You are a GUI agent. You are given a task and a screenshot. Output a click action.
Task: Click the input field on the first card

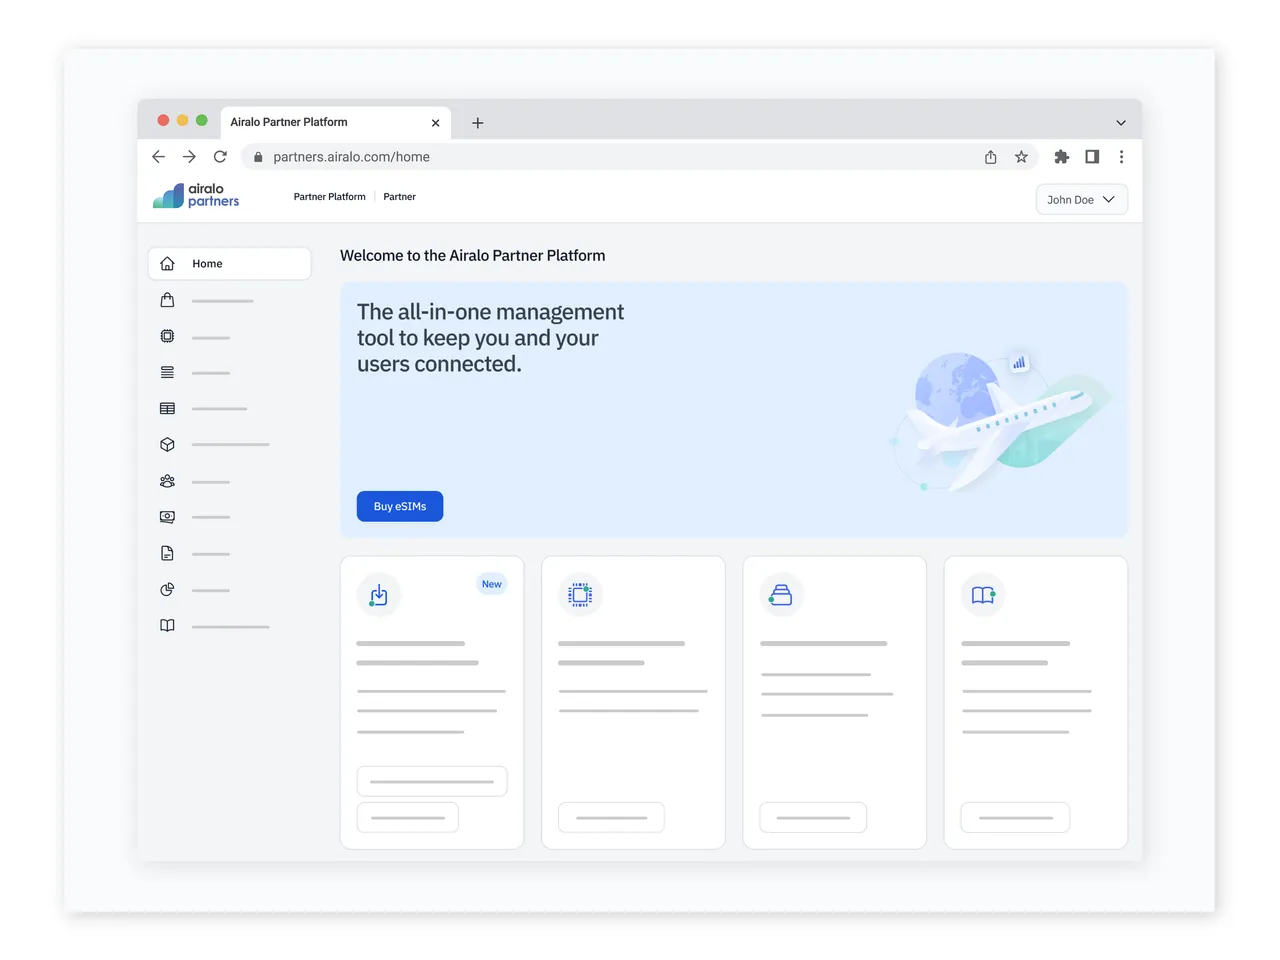432,781
